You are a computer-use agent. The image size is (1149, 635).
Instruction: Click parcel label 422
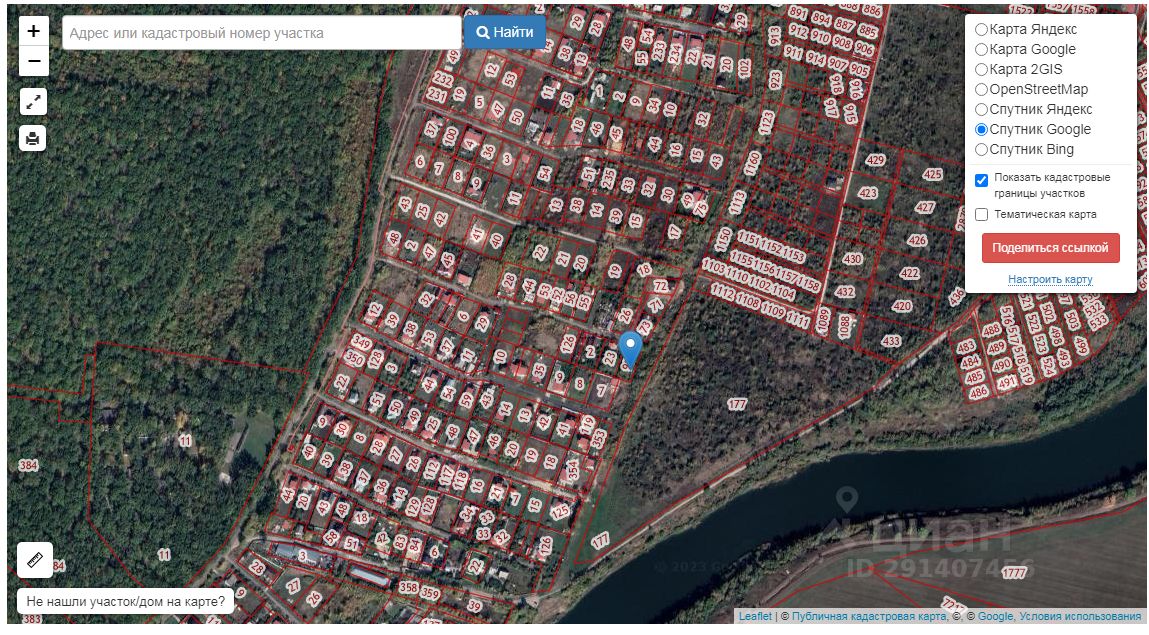point(909,273)
